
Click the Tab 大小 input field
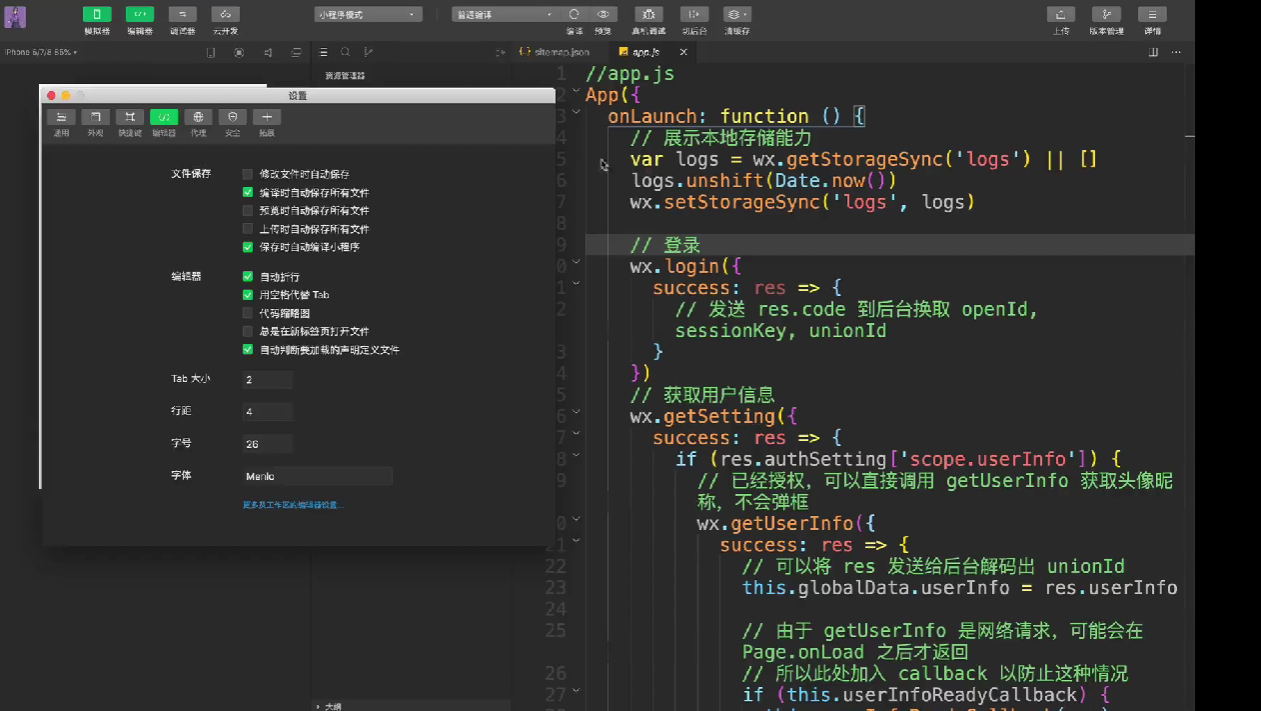pos(268,380)
